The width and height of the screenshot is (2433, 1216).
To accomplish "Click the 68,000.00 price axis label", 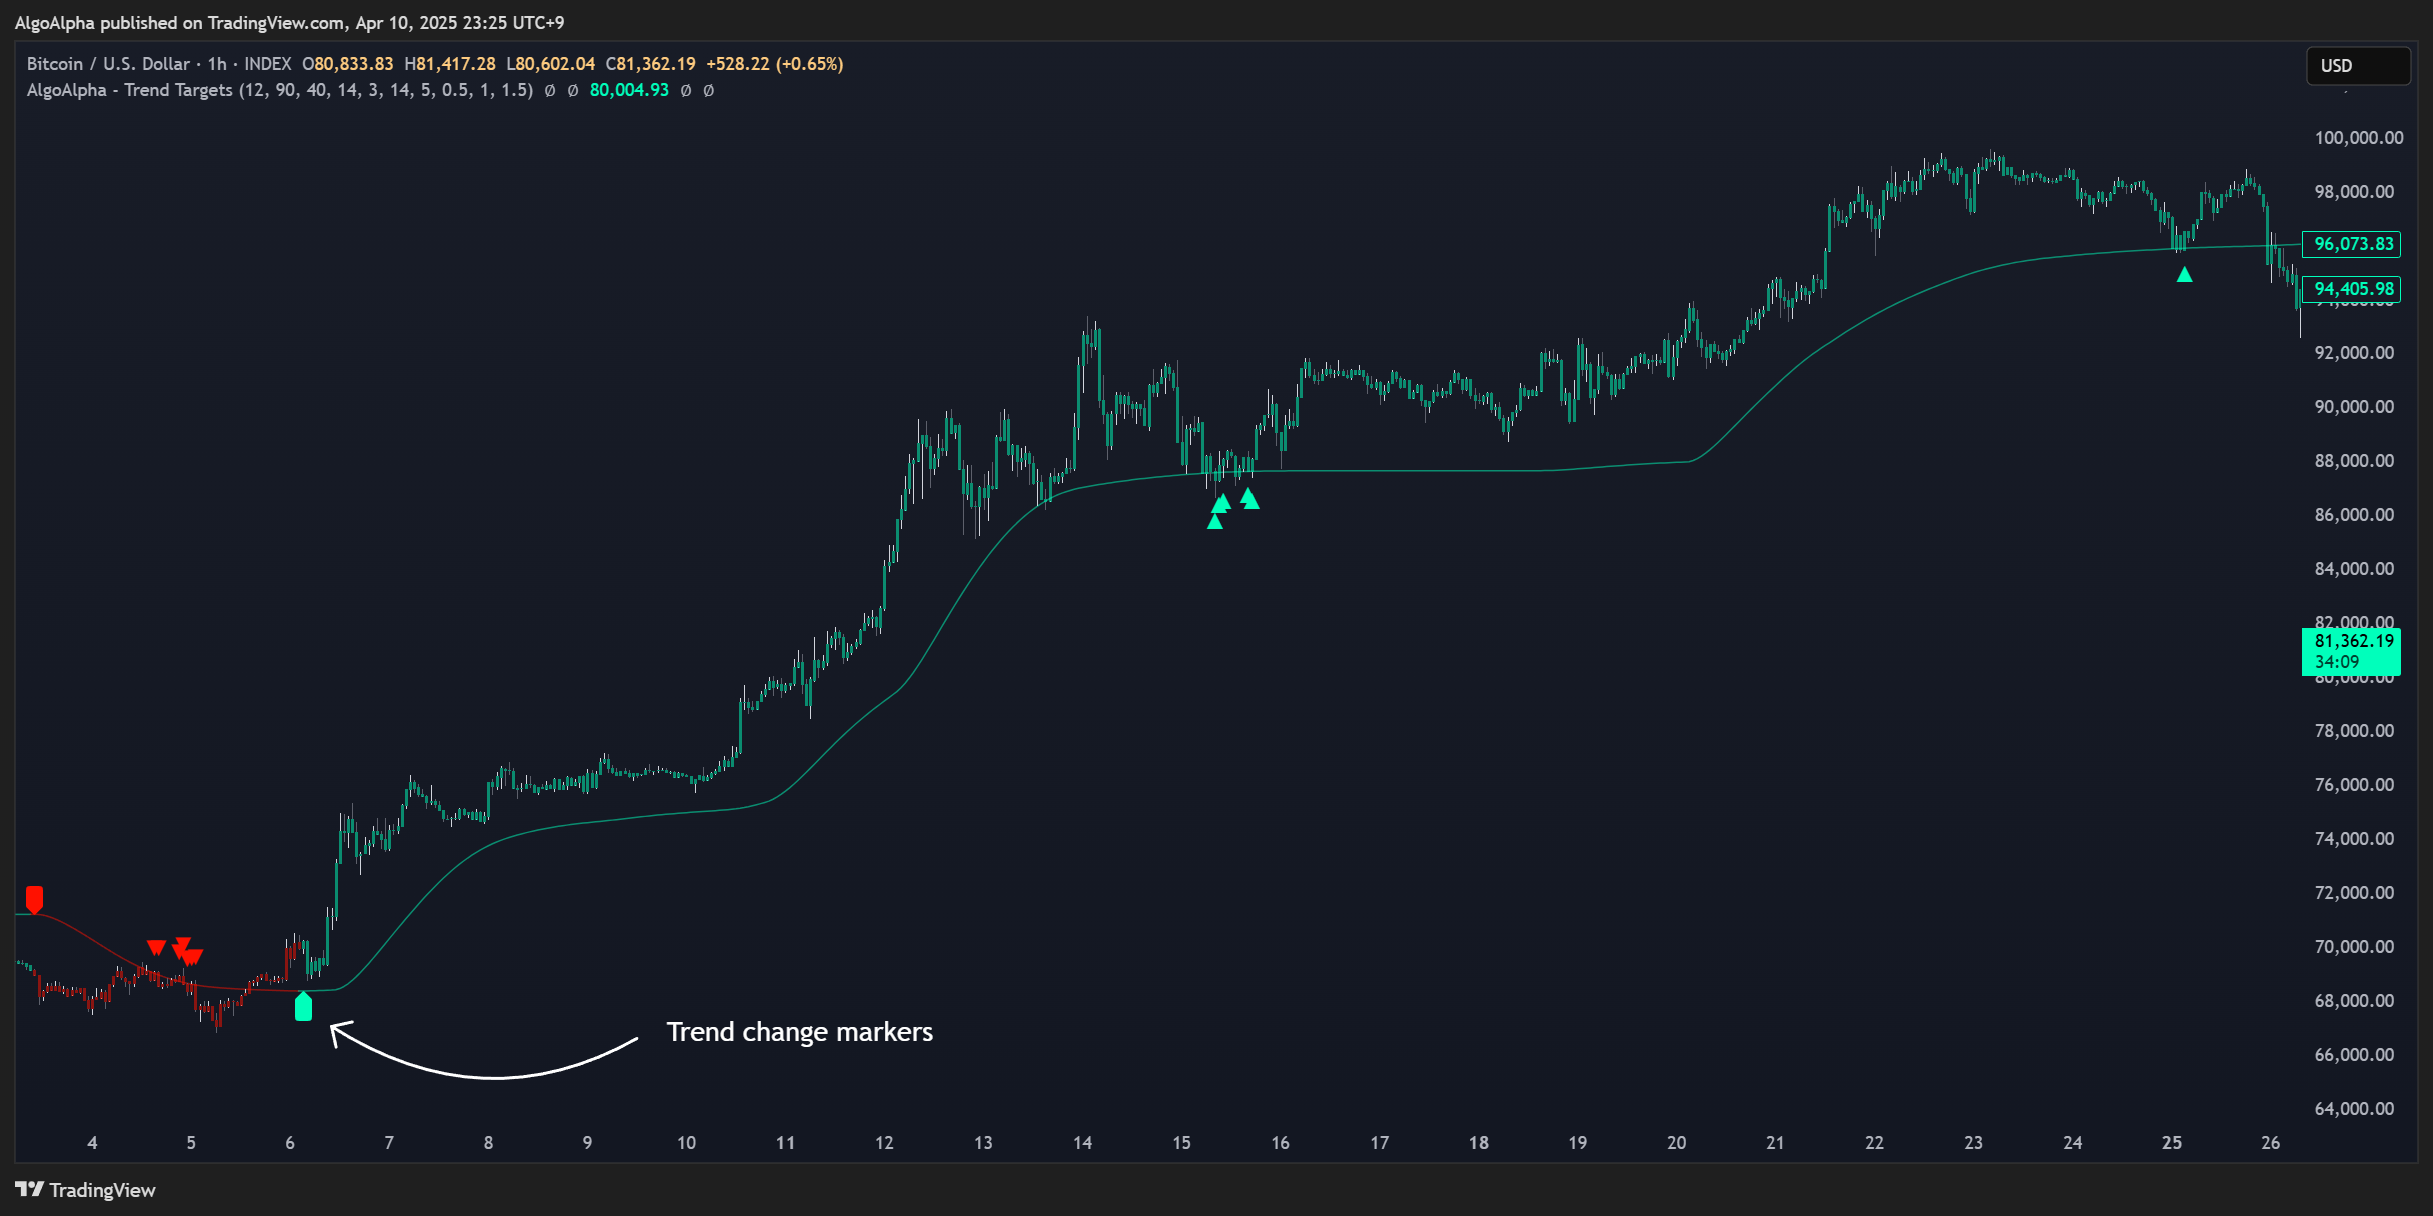I will (2355, 1001).
